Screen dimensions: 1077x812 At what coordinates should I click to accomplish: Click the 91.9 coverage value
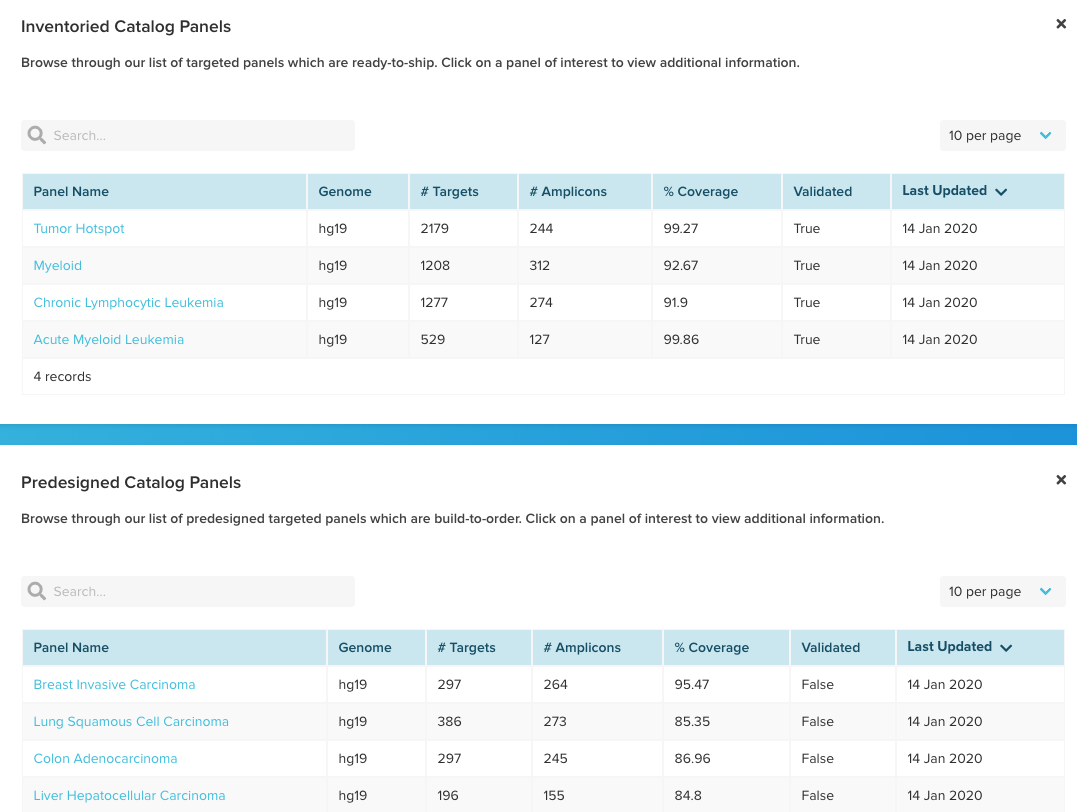pos(675,303)
